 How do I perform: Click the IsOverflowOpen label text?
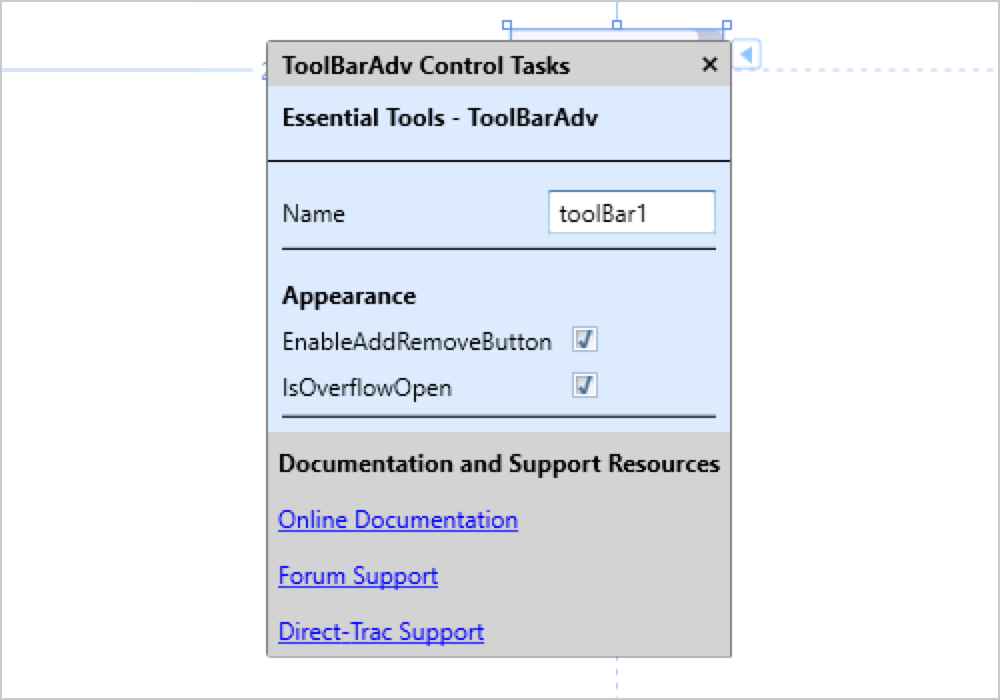point(367,388)
